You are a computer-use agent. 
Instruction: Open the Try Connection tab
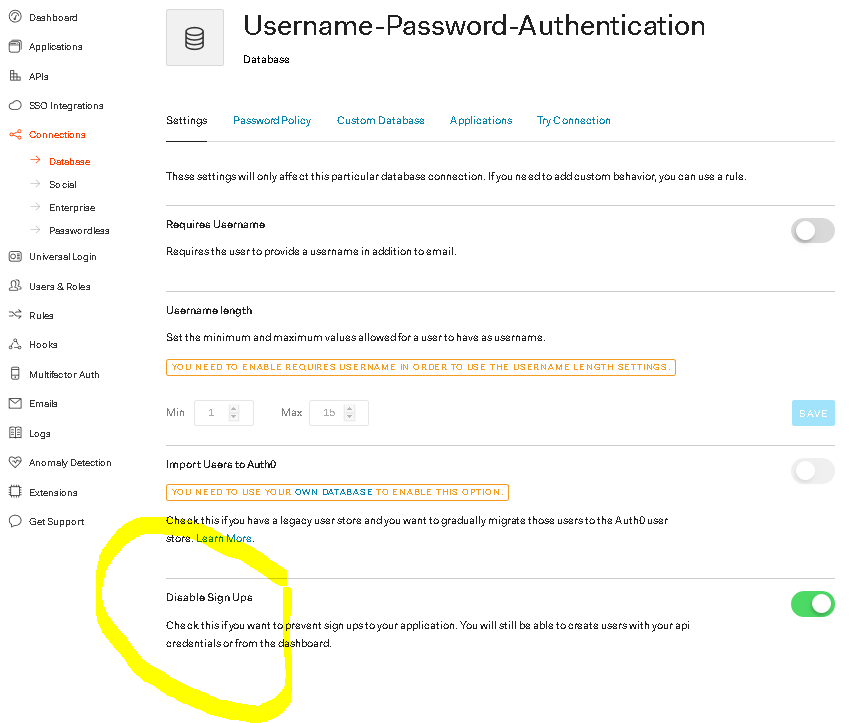[573, 120]
